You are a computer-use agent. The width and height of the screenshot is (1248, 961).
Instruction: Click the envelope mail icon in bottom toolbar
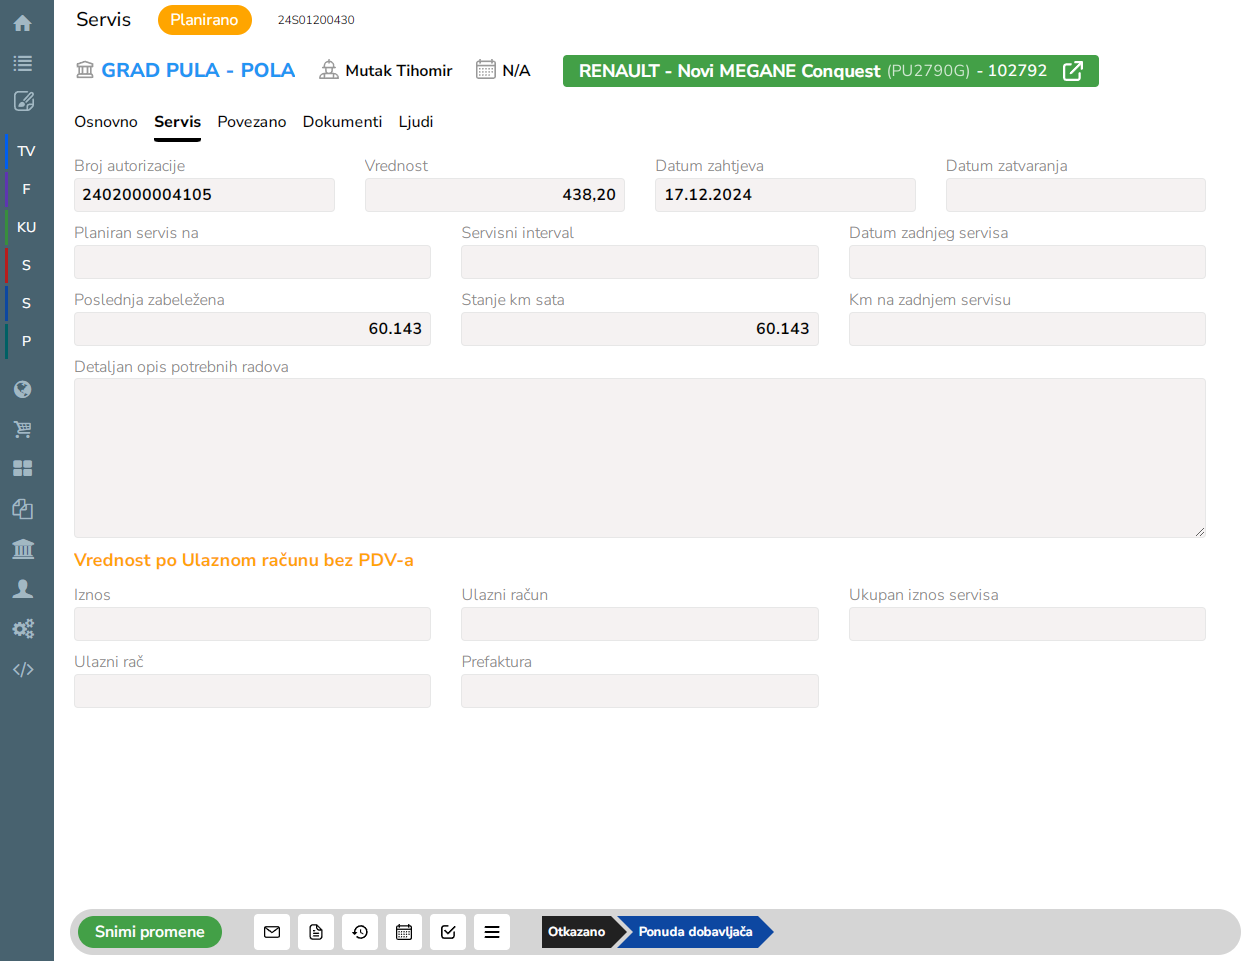(x=272, y=932)
